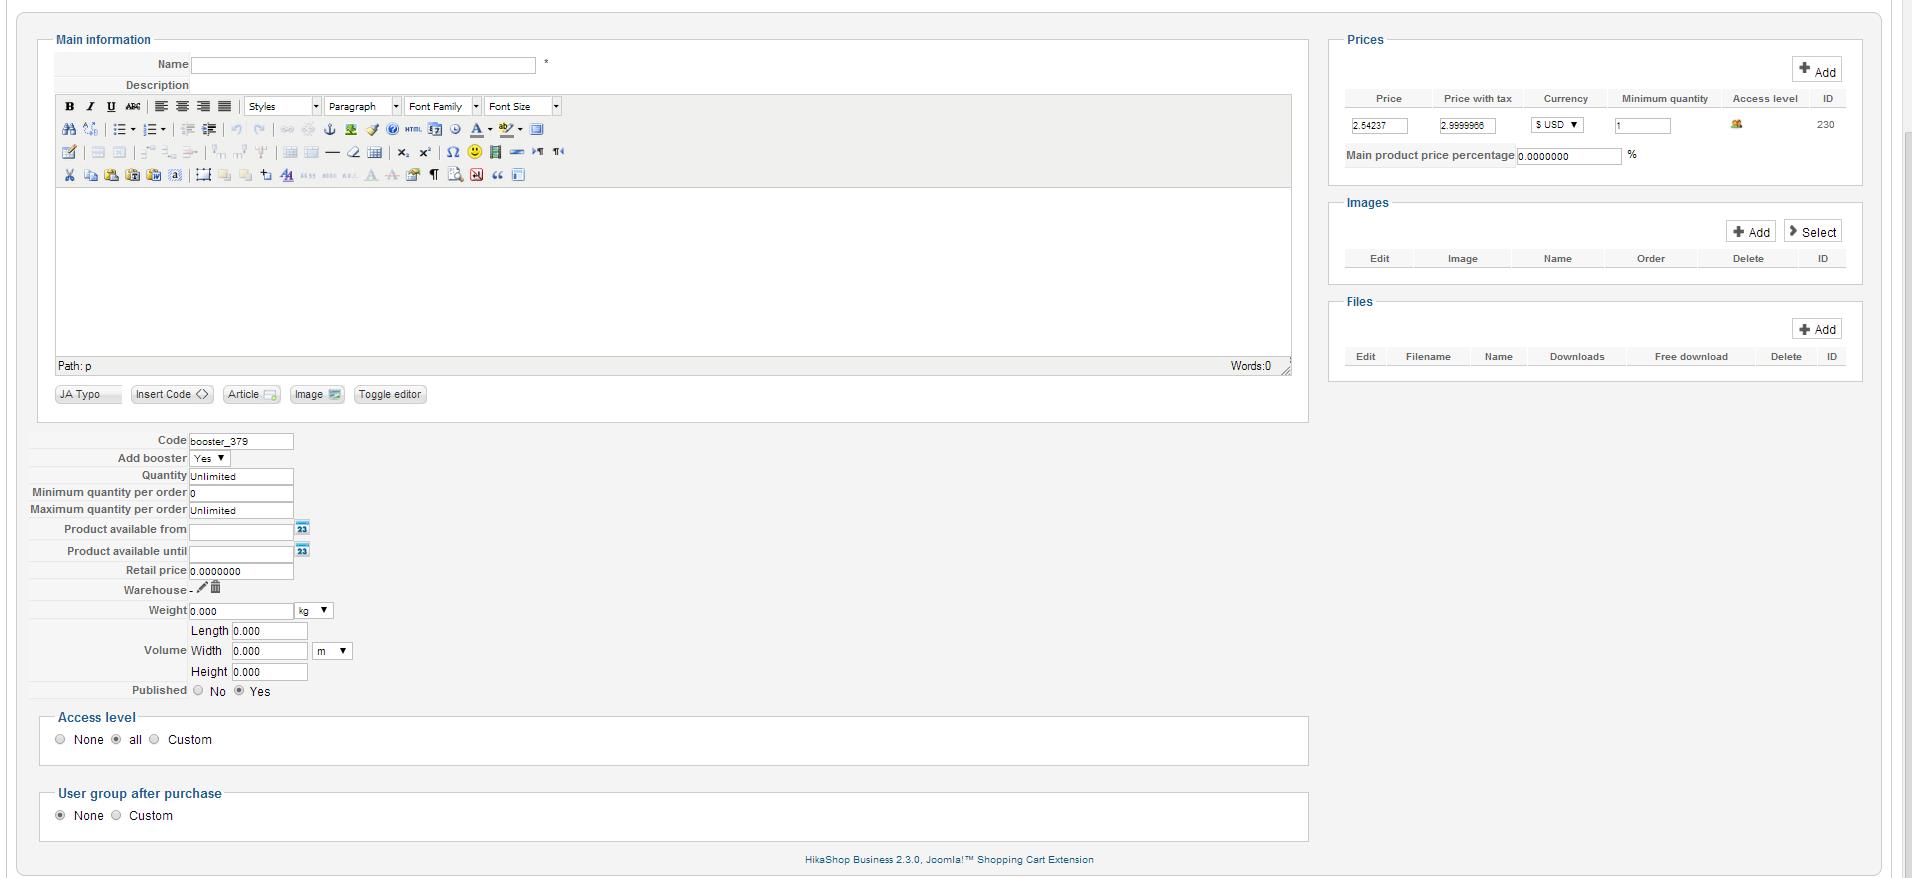Click the product Name input field
The height and width of the screenshot is (878, 1912).
[363, 65]
